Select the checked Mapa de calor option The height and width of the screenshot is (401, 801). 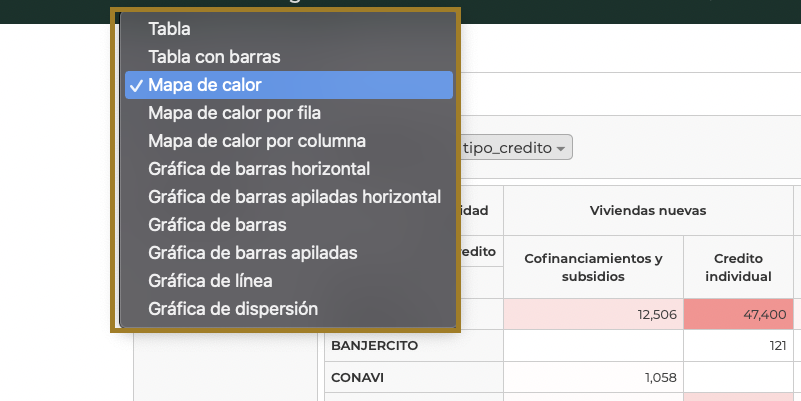click(205, 85)
